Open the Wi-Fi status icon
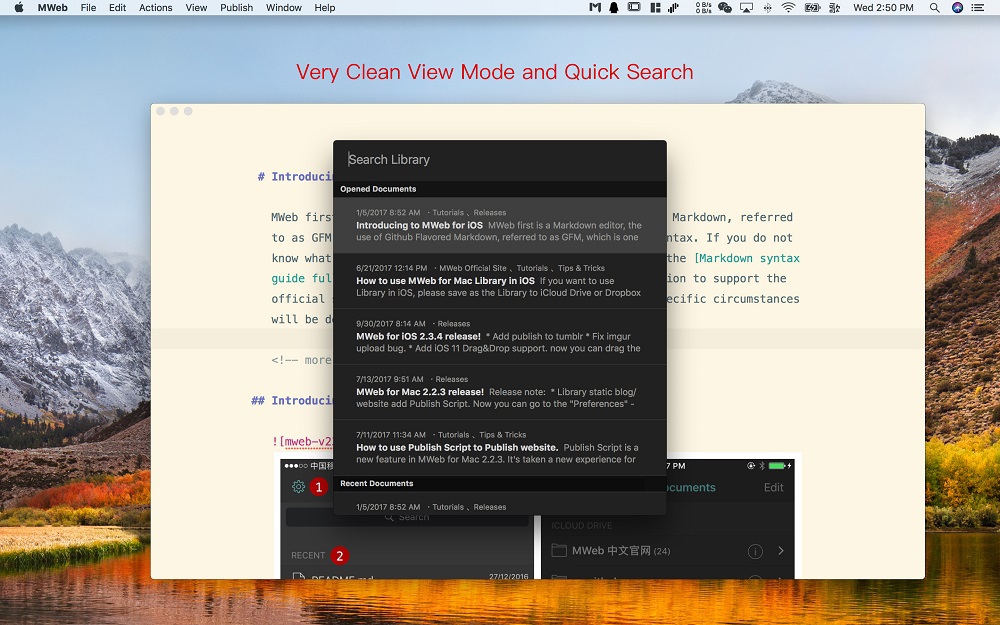 [x=788, y=8]
